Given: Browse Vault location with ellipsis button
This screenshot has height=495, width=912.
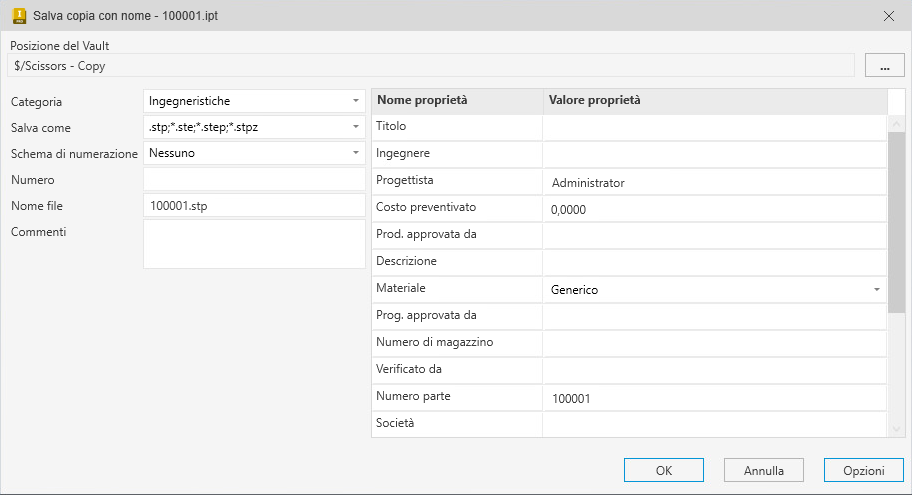Looking at the screenshot, I should click(x=884, y=66).
